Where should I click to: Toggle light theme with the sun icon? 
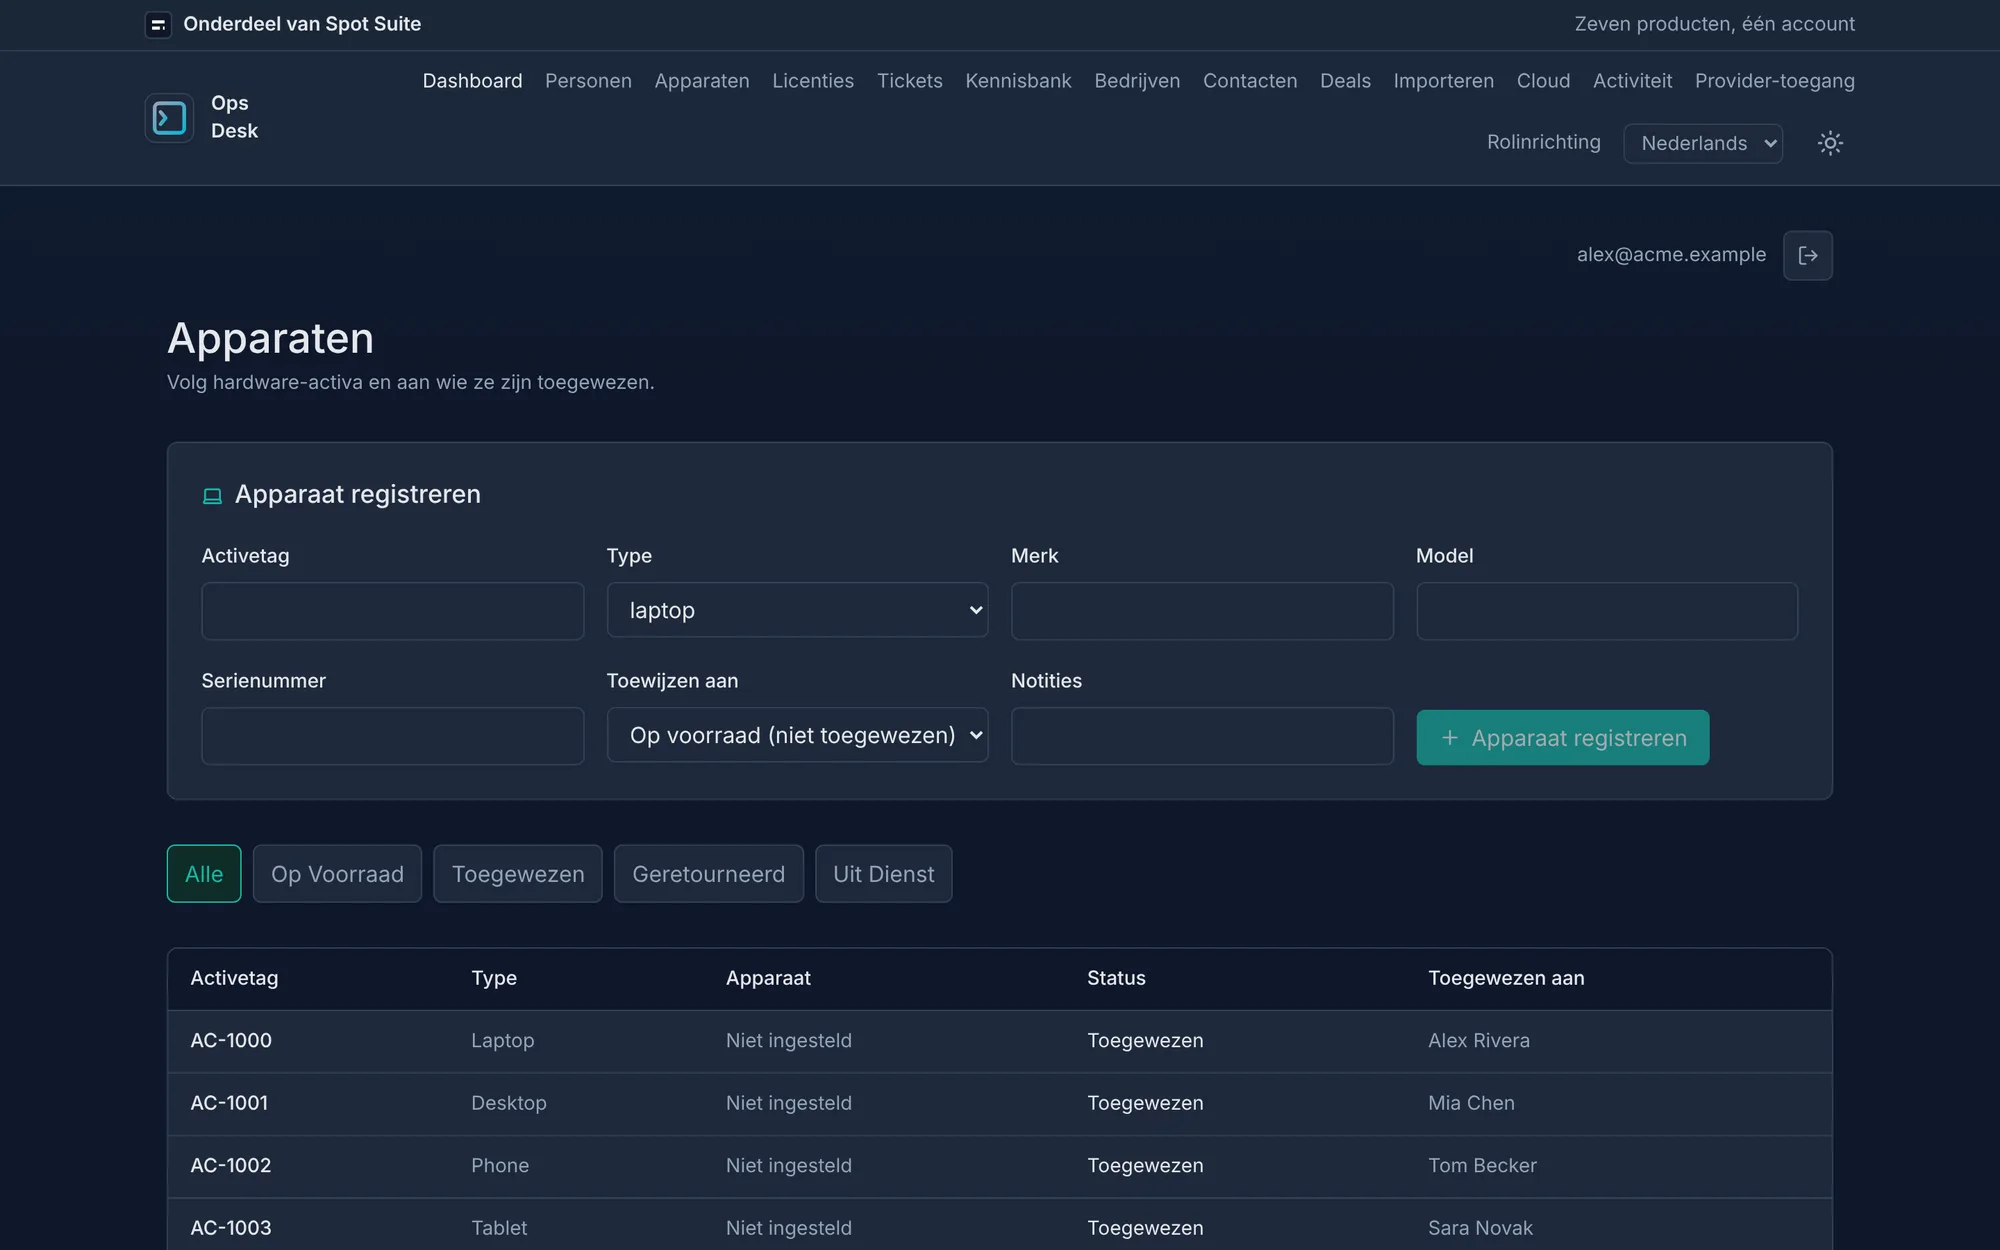[x=1830, y=143]
